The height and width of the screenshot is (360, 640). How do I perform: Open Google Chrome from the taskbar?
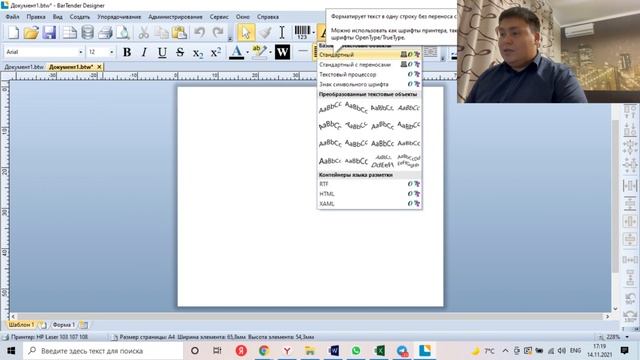264,351
